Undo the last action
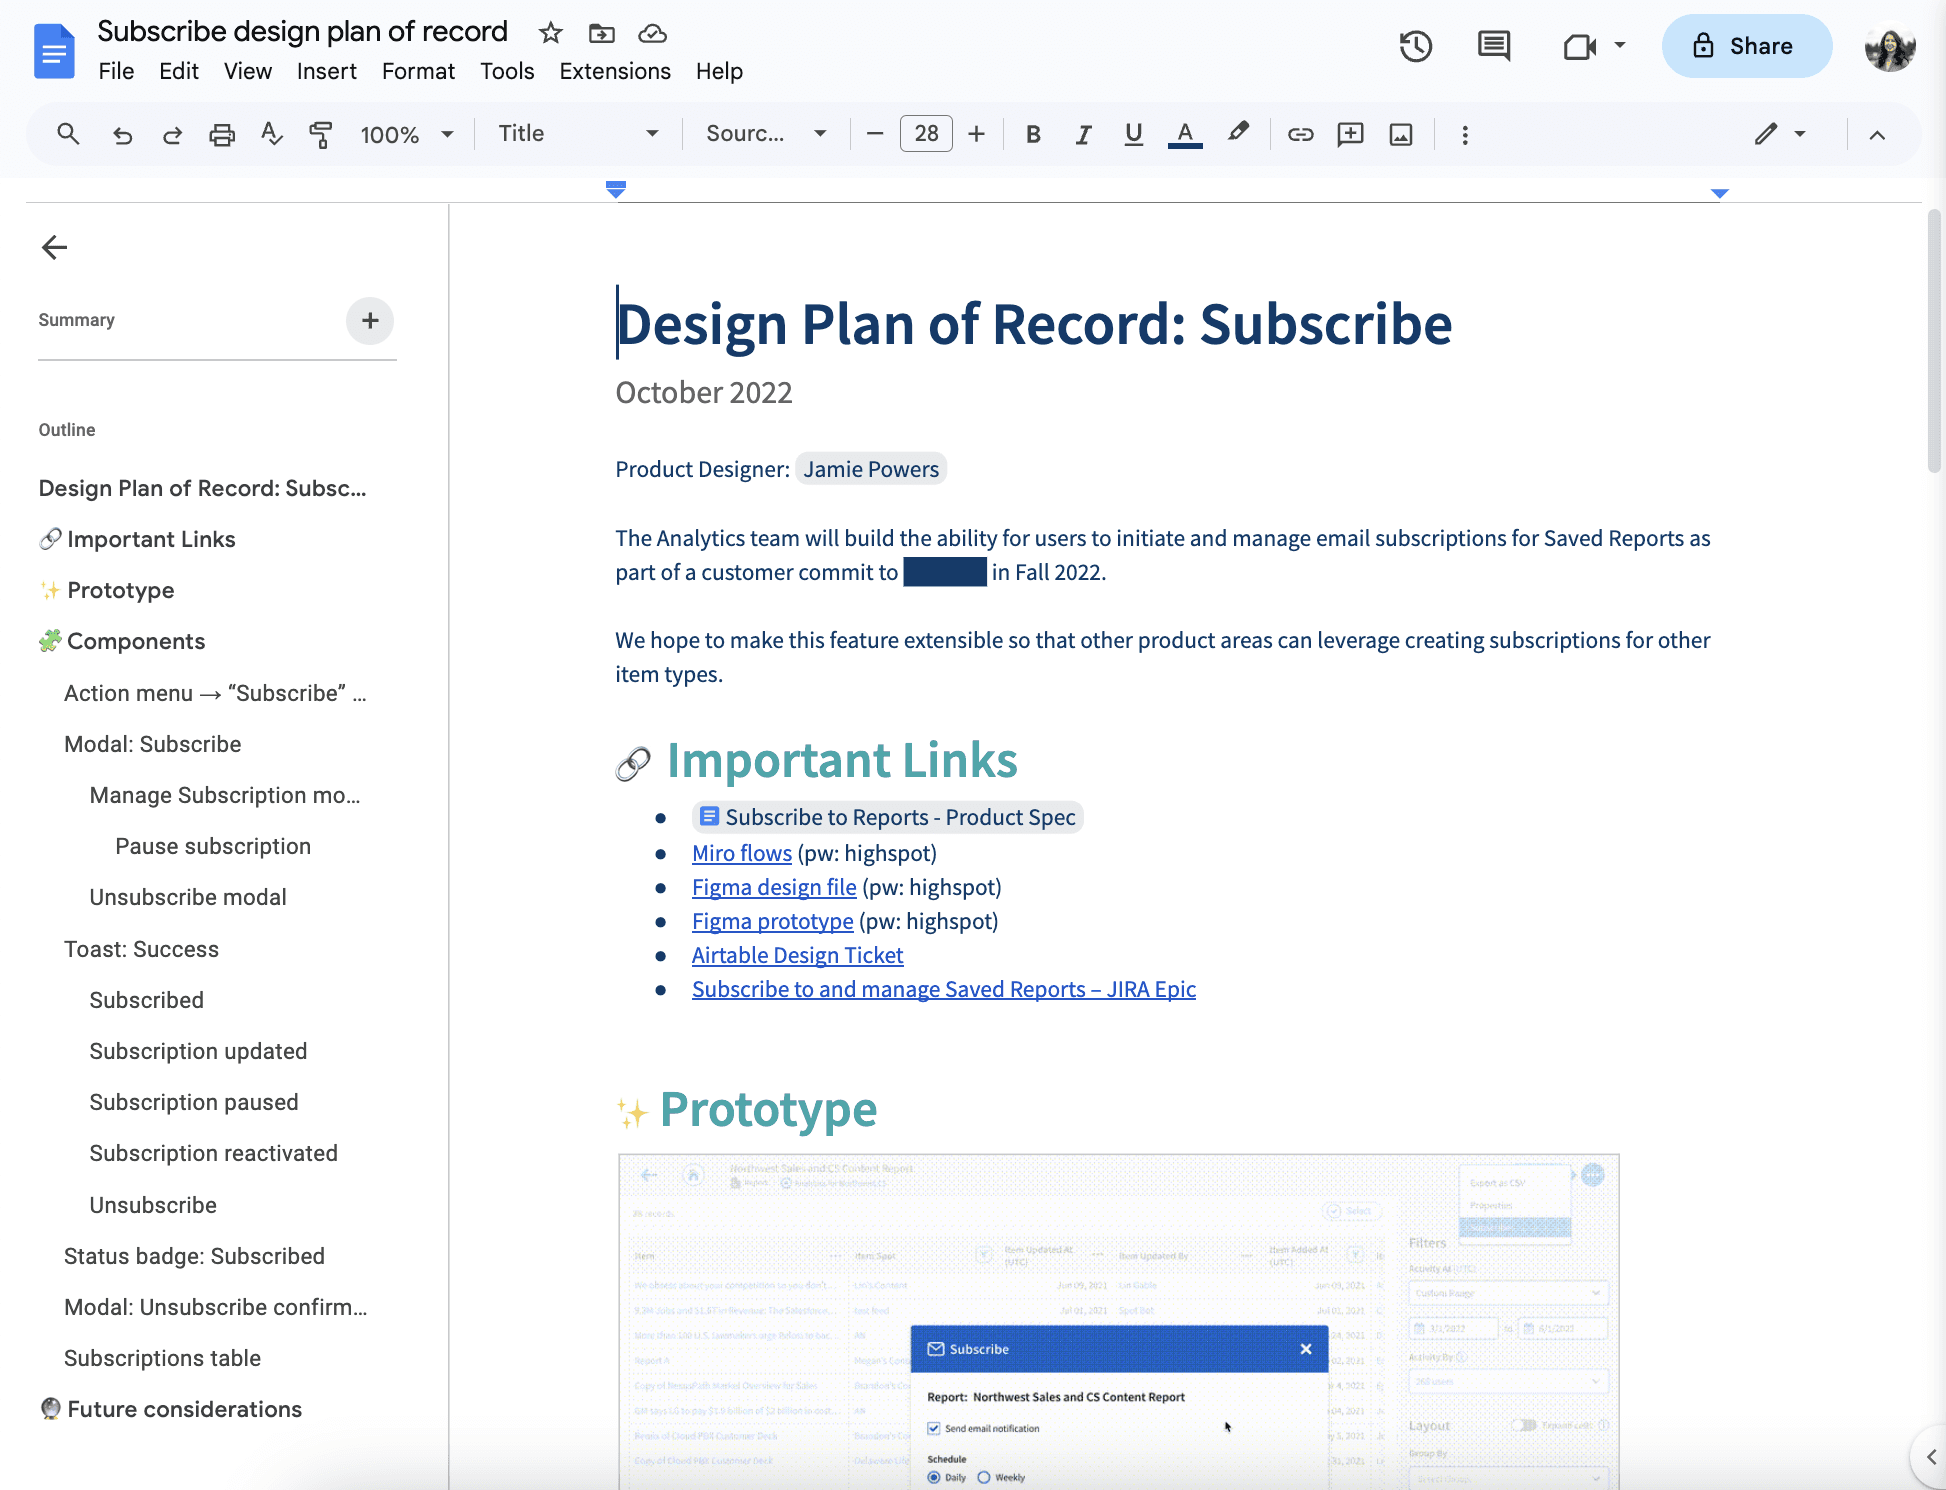Image resolution: width=1946 pixels, height=1490 pixels. click(x=122, y=134)
